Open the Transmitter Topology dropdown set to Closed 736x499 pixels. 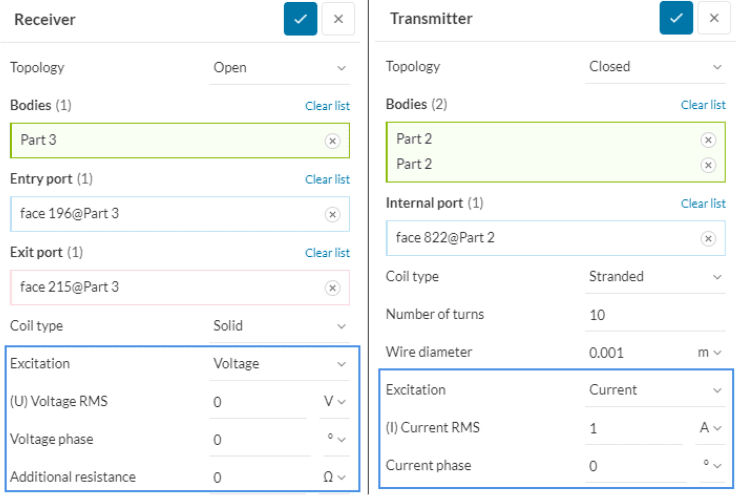coord(655,67)
